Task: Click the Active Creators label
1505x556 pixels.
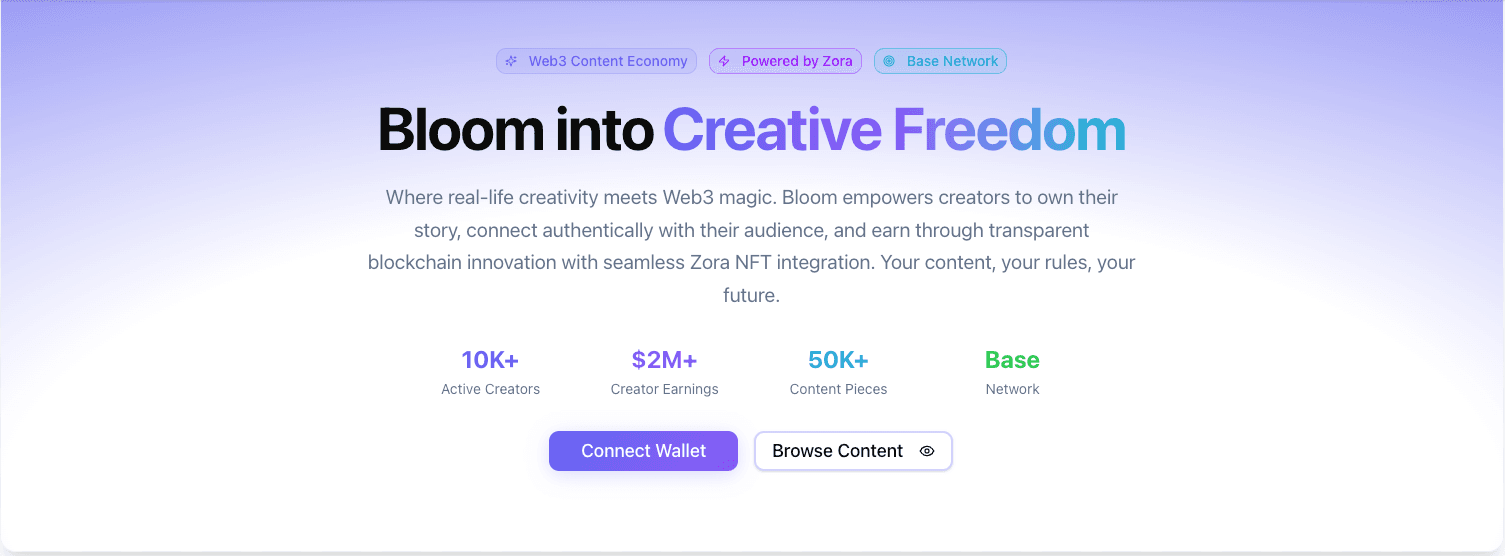Action: point(490,389)
